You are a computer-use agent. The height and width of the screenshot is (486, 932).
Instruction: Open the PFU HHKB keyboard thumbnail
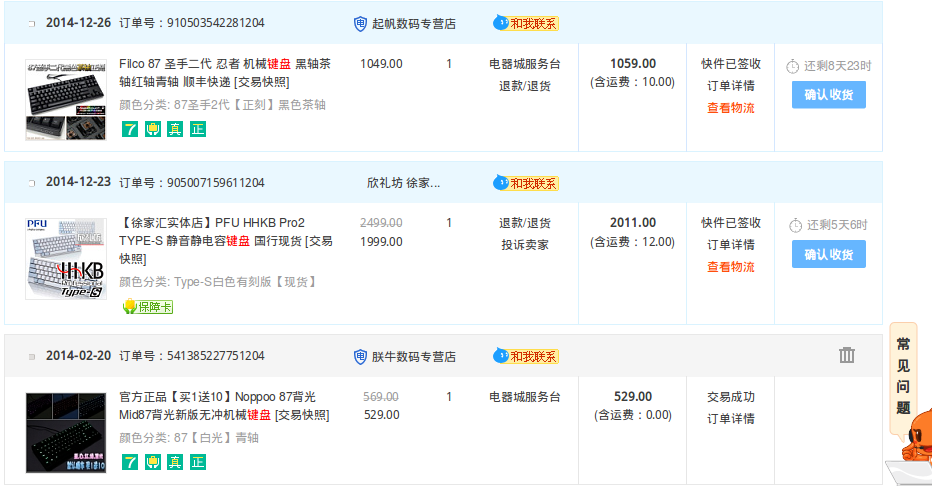[65, 259]
